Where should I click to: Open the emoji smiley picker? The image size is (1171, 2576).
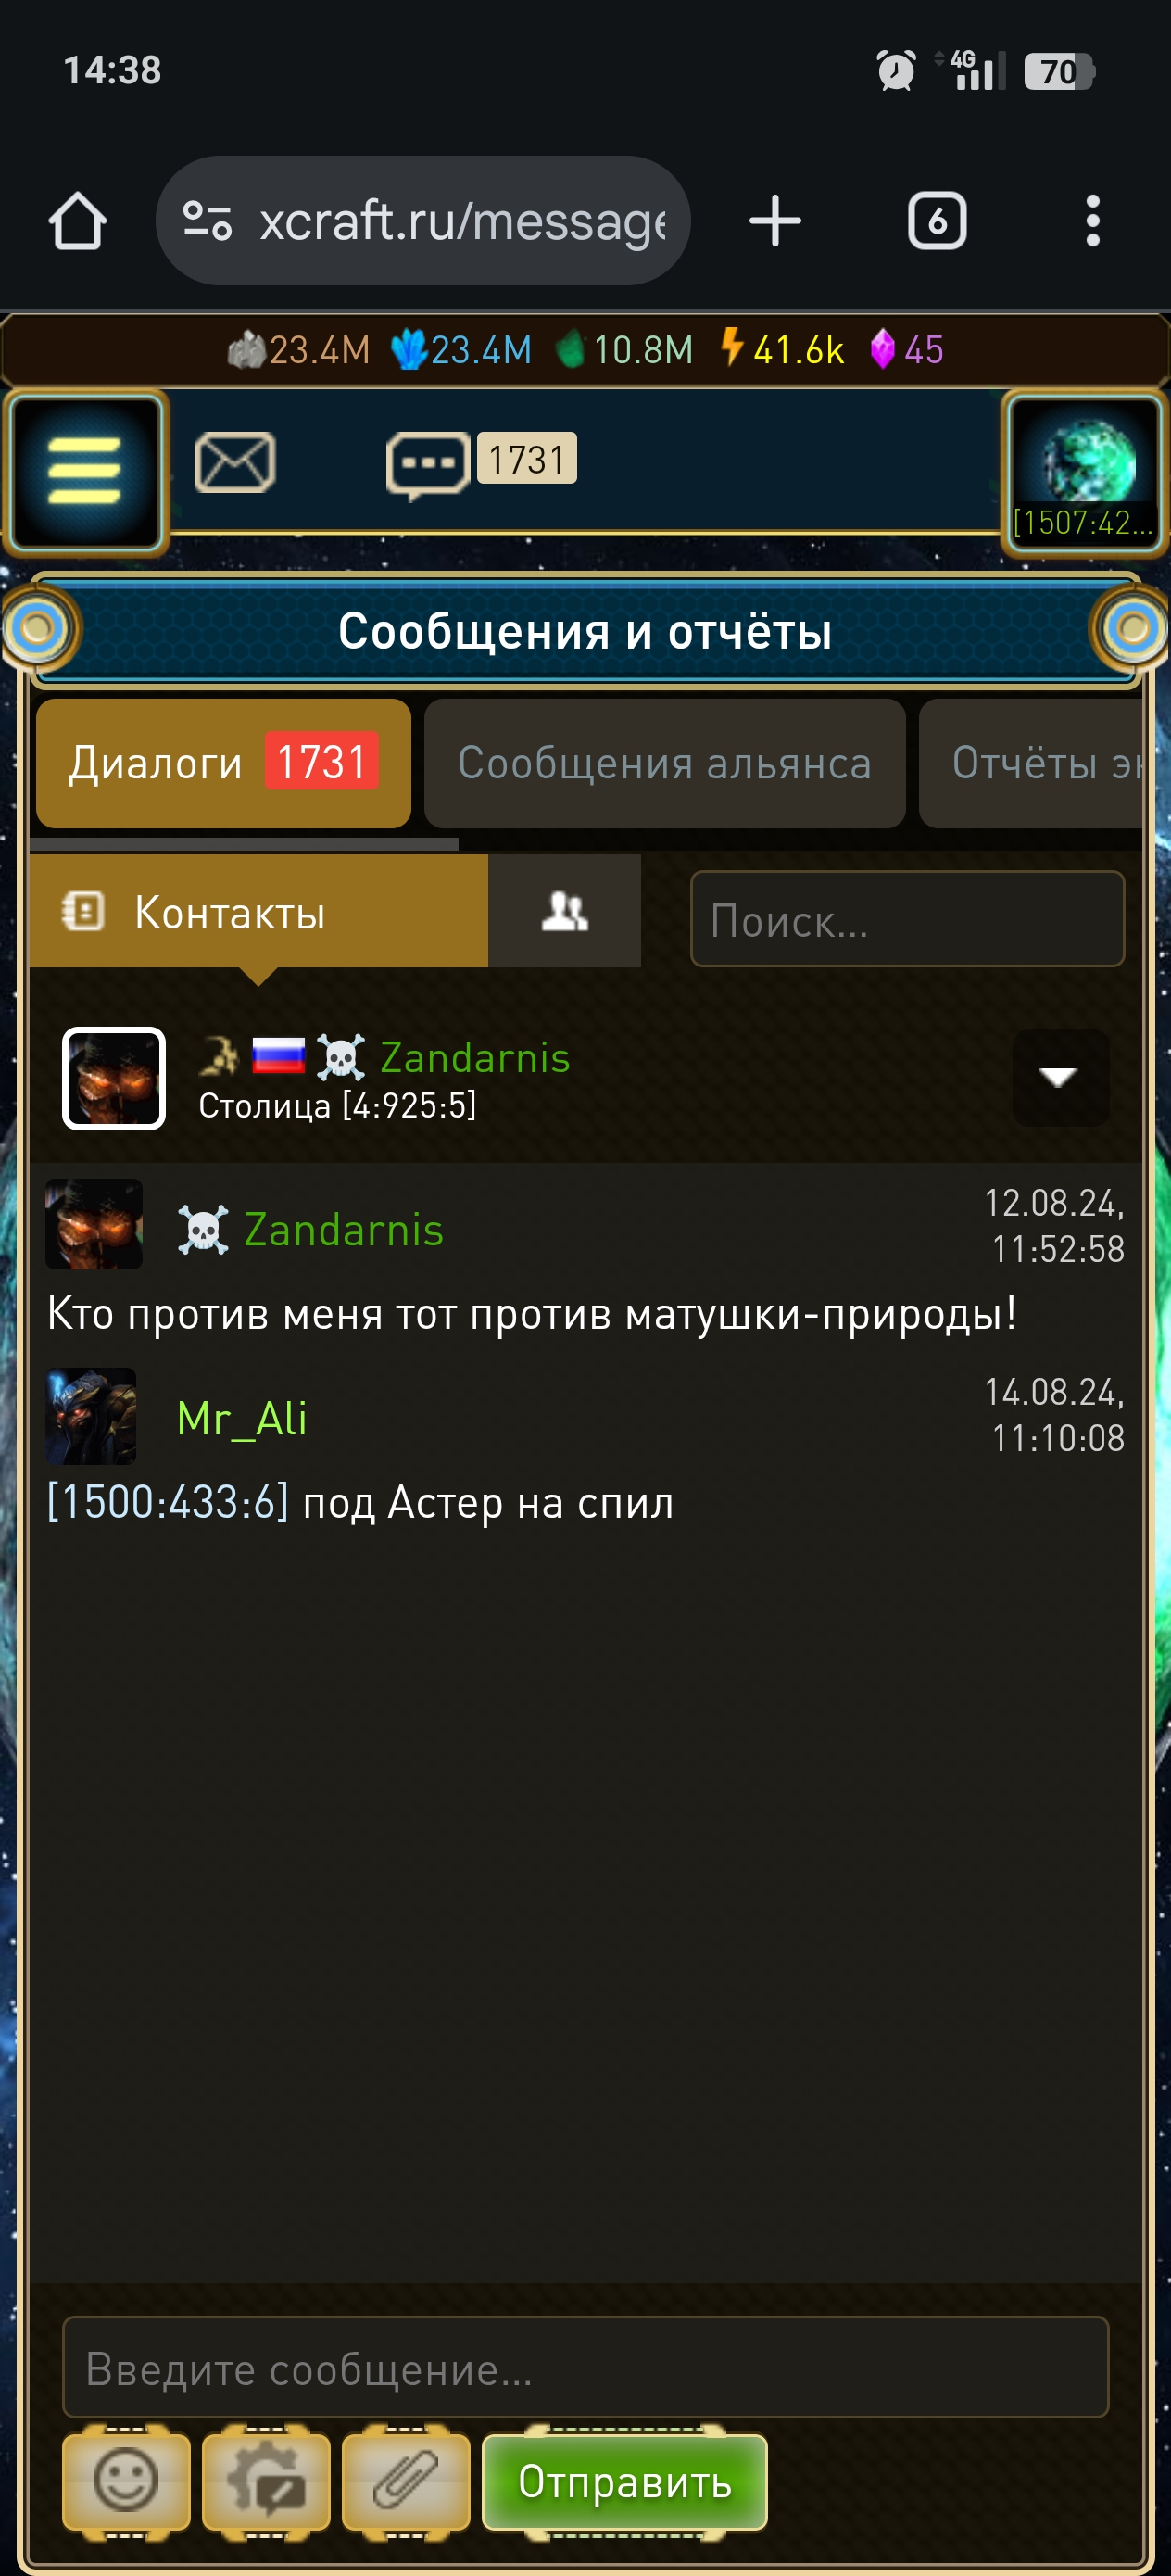[126, 2481]
